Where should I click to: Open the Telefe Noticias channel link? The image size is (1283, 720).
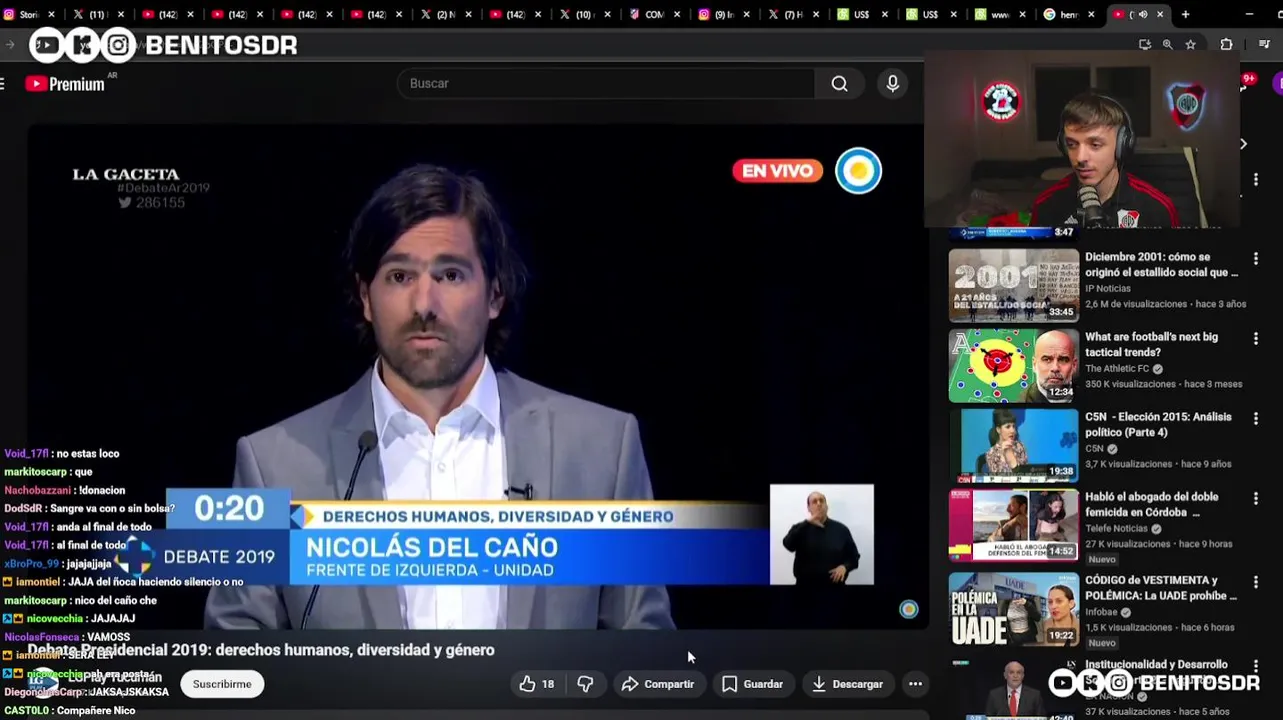click(1116, 528)
